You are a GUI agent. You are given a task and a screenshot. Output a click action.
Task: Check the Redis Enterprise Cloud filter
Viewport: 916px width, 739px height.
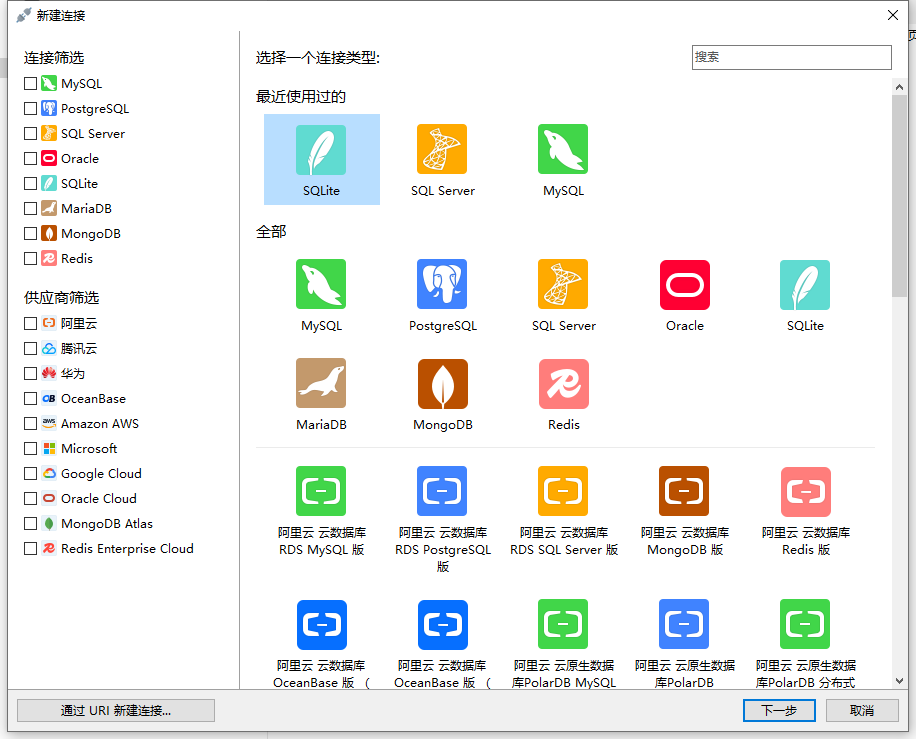point(30,549)
